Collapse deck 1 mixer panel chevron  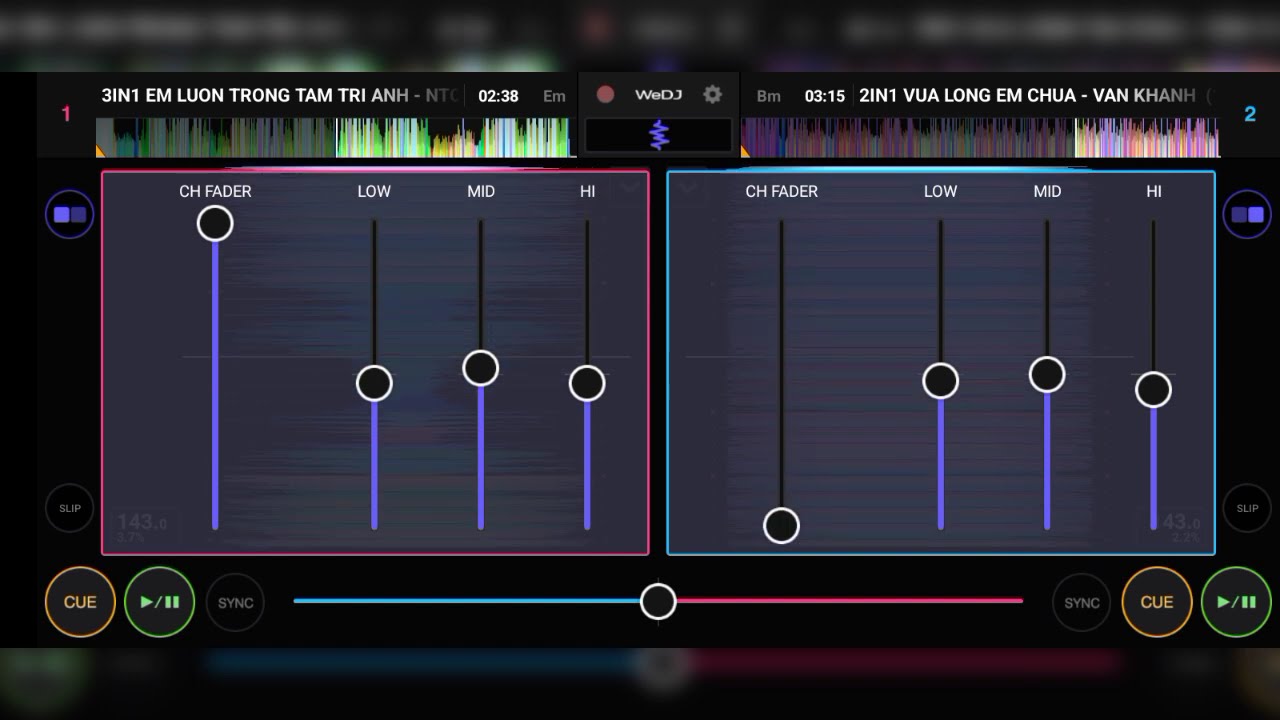[x=629, y=187]
